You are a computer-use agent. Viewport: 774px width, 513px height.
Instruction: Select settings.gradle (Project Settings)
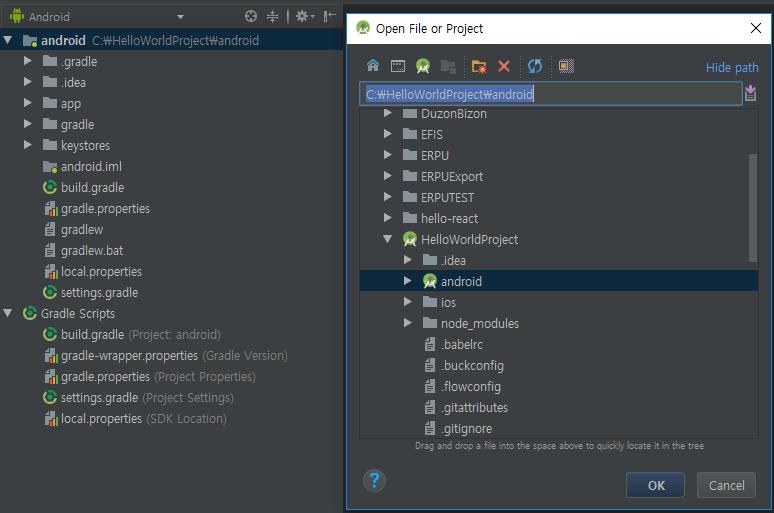138,397
